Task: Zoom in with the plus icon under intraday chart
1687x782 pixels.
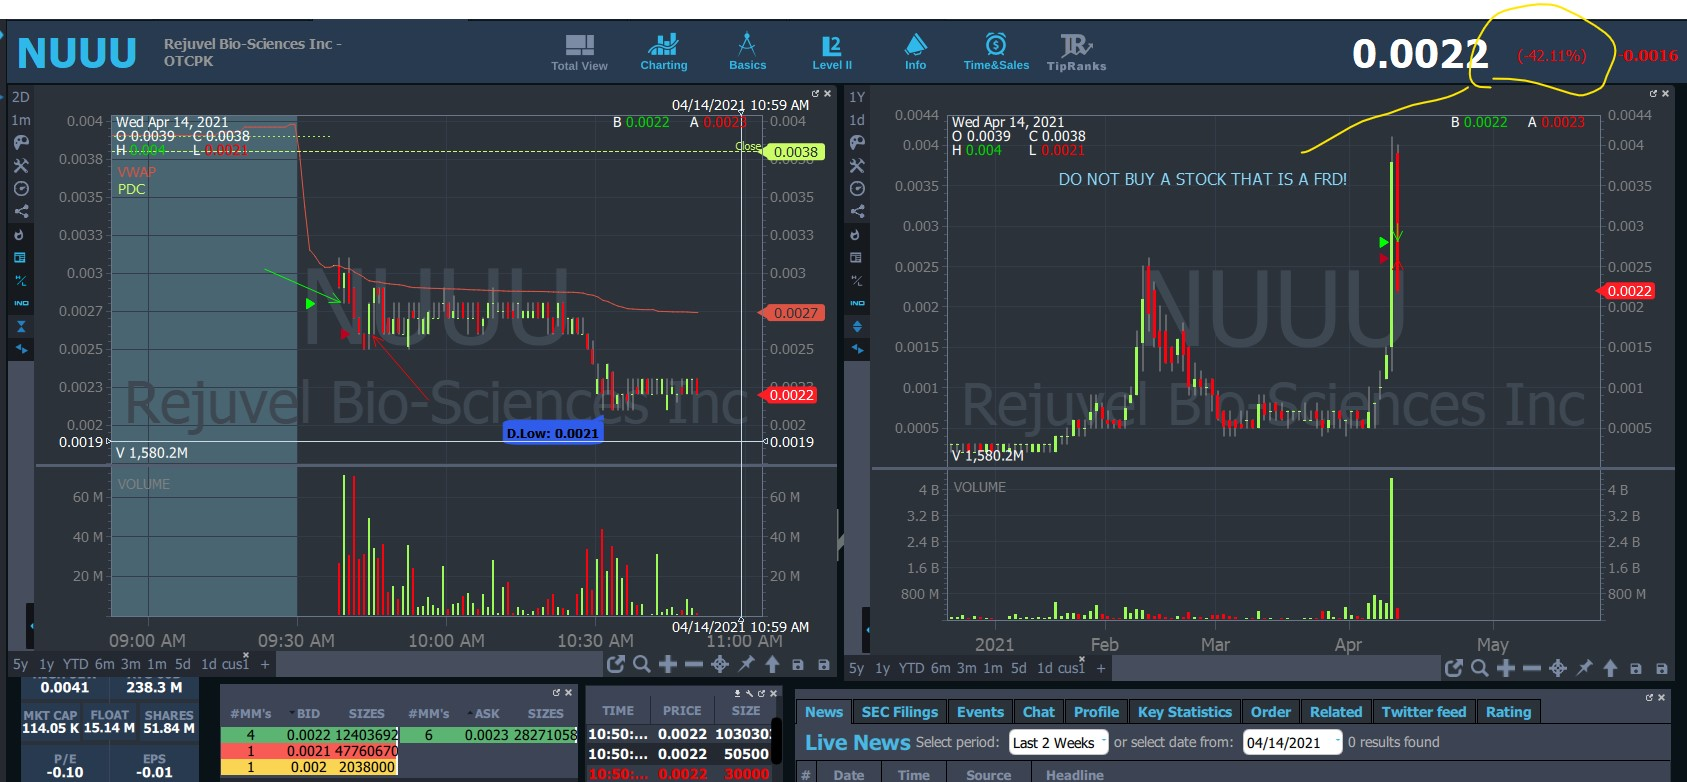Action: [x=668, y=664]
